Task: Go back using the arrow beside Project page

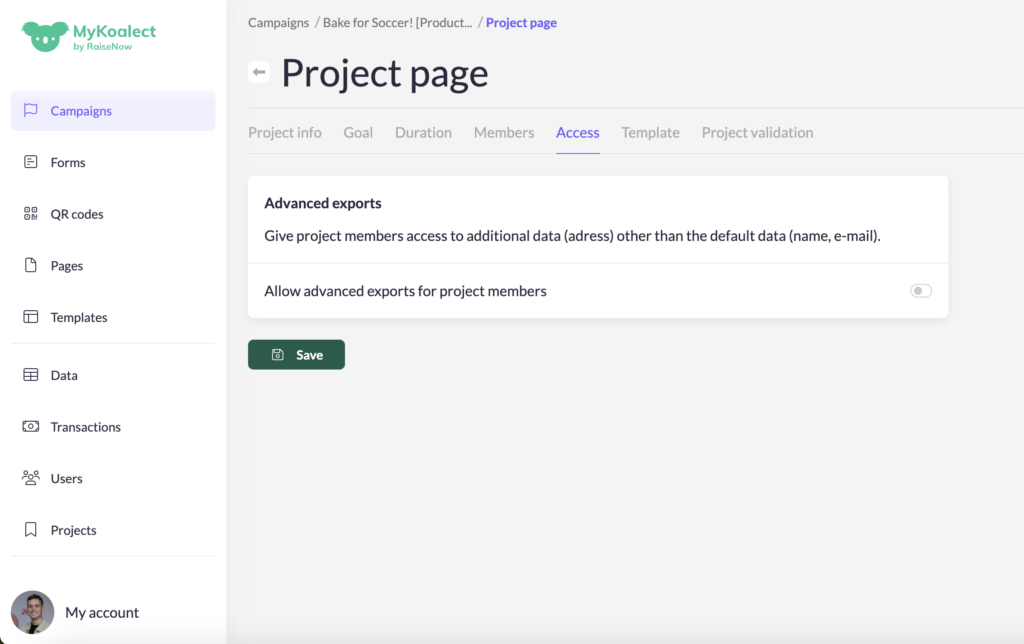Action: pos(259,72)
